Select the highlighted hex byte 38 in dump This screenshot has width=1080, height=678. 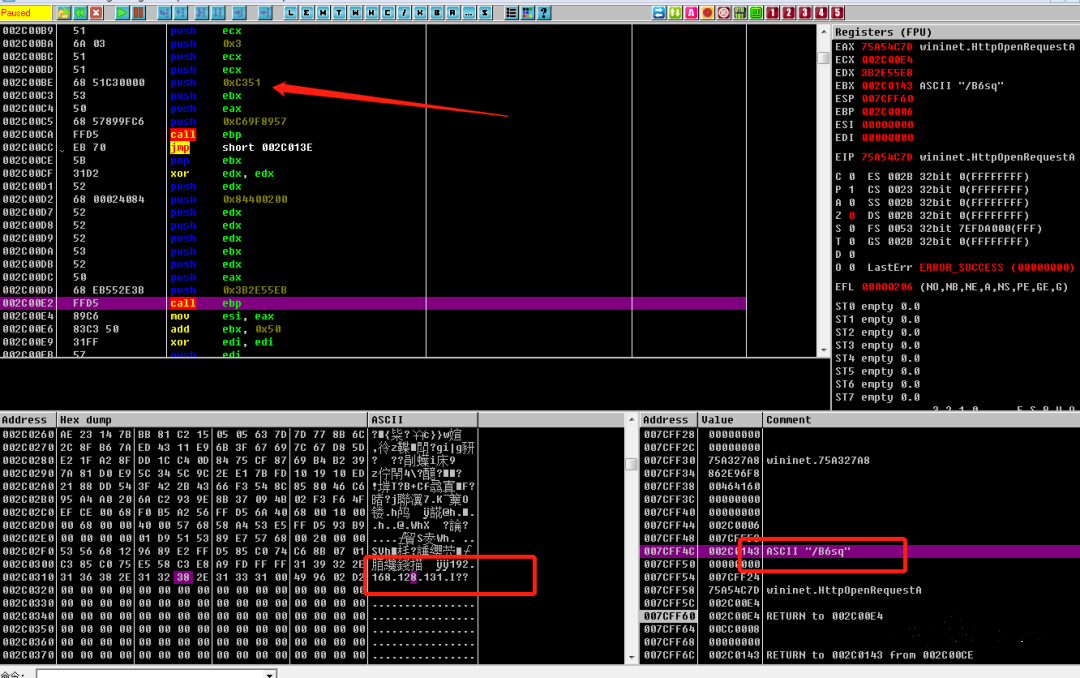point(183,577)
